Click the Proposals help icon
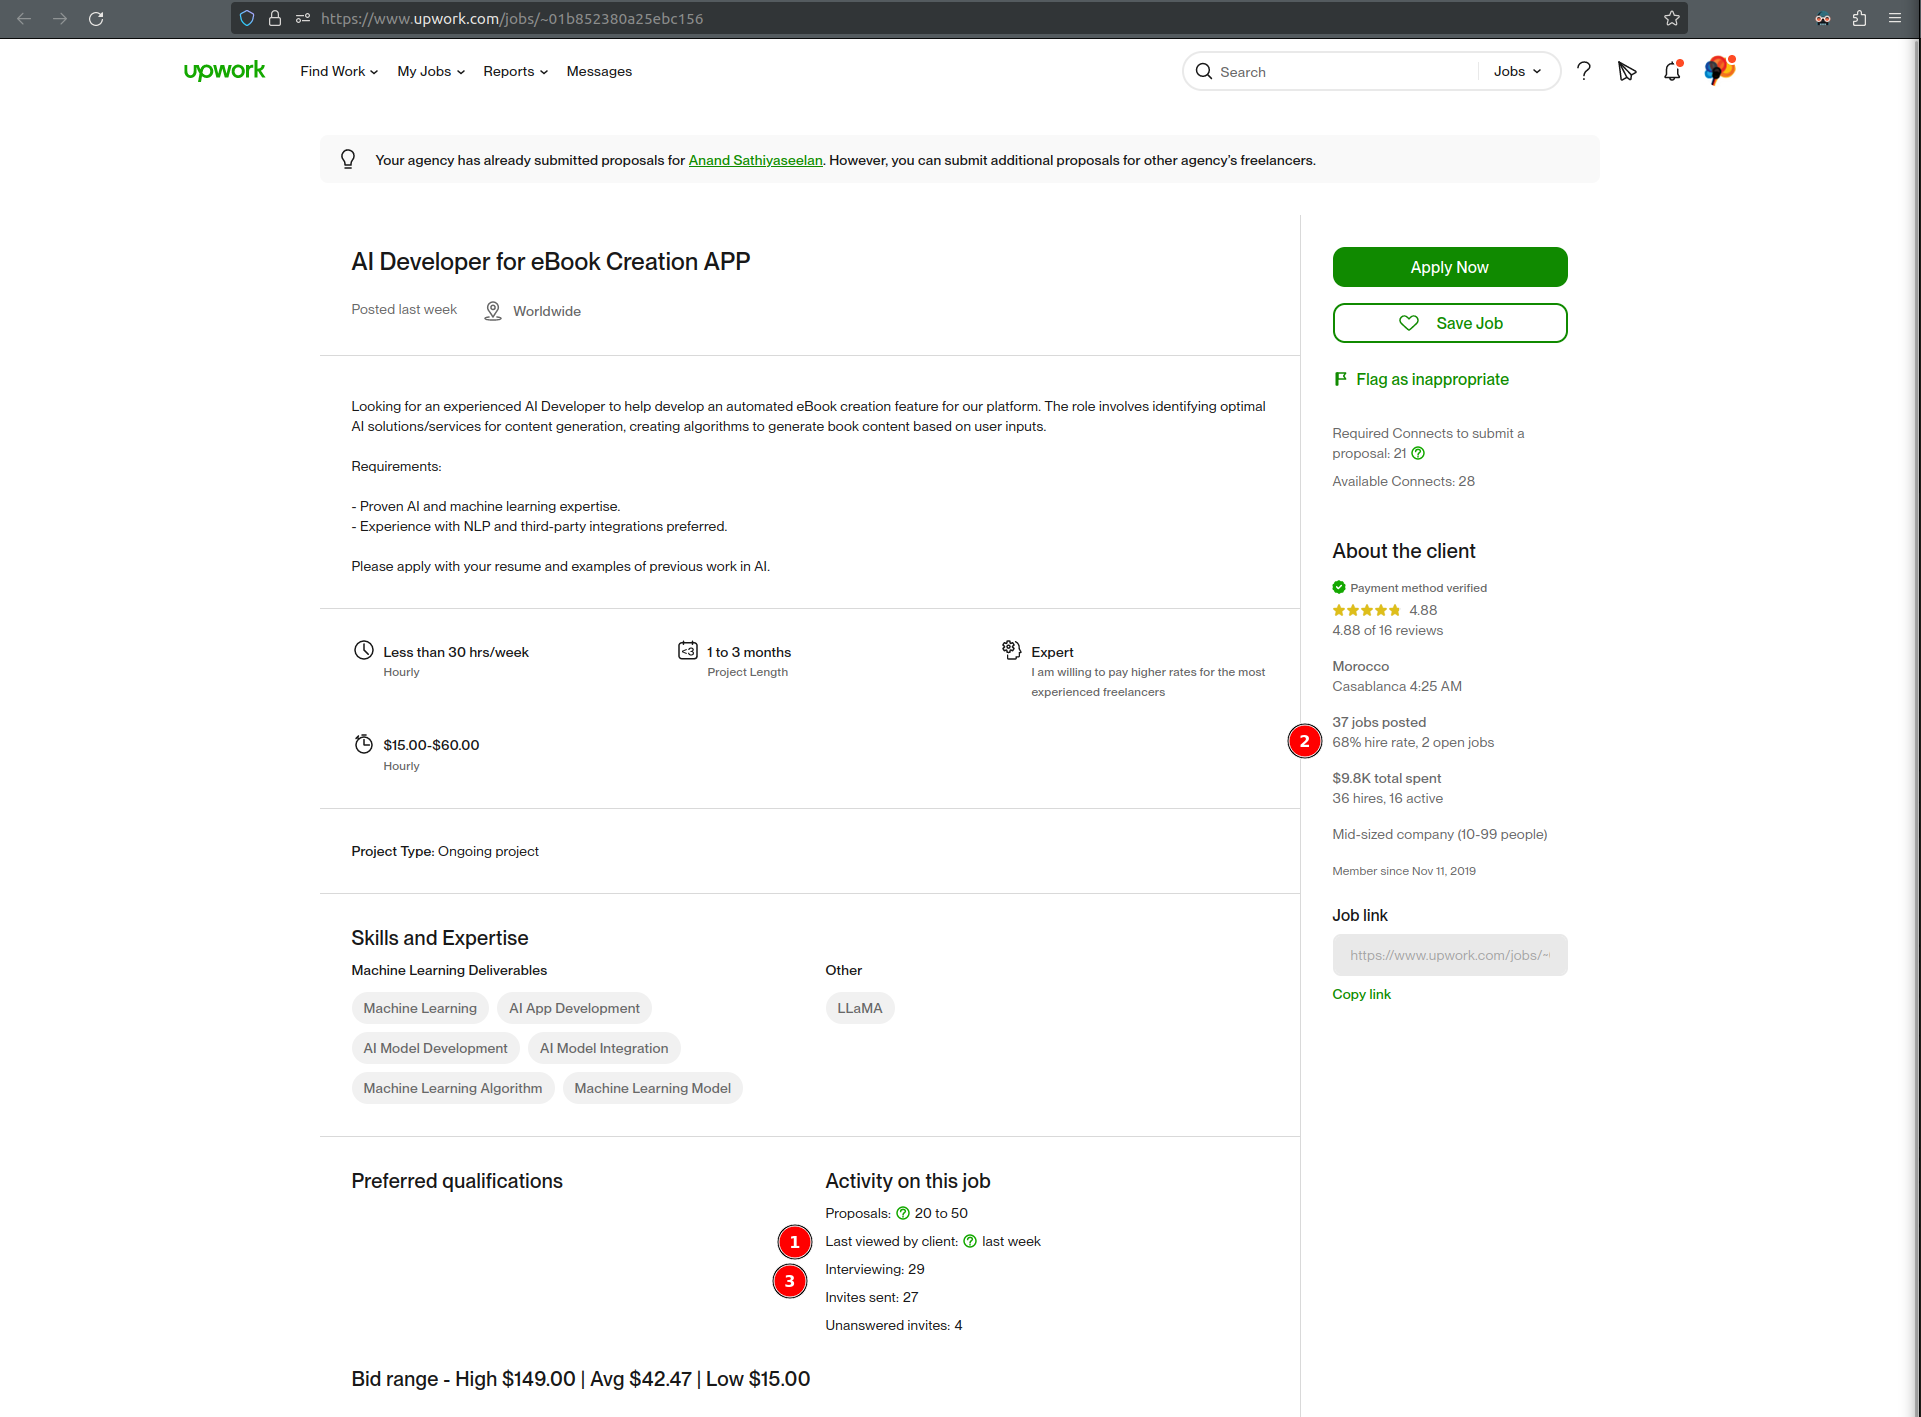The height and width of the screenshot is (1417, 1921). (903, 1213)
